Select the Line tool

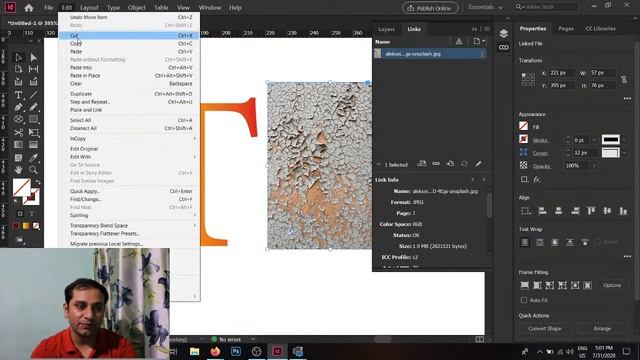[x=33, y=95]
